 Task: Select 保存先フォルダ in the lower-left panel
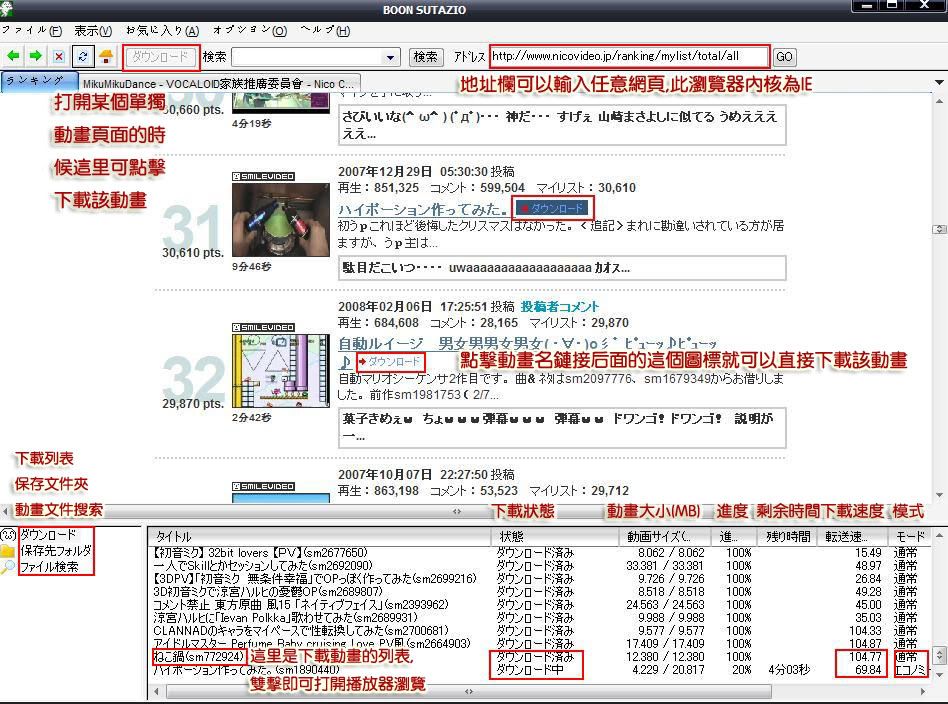[x=56, y=550]
